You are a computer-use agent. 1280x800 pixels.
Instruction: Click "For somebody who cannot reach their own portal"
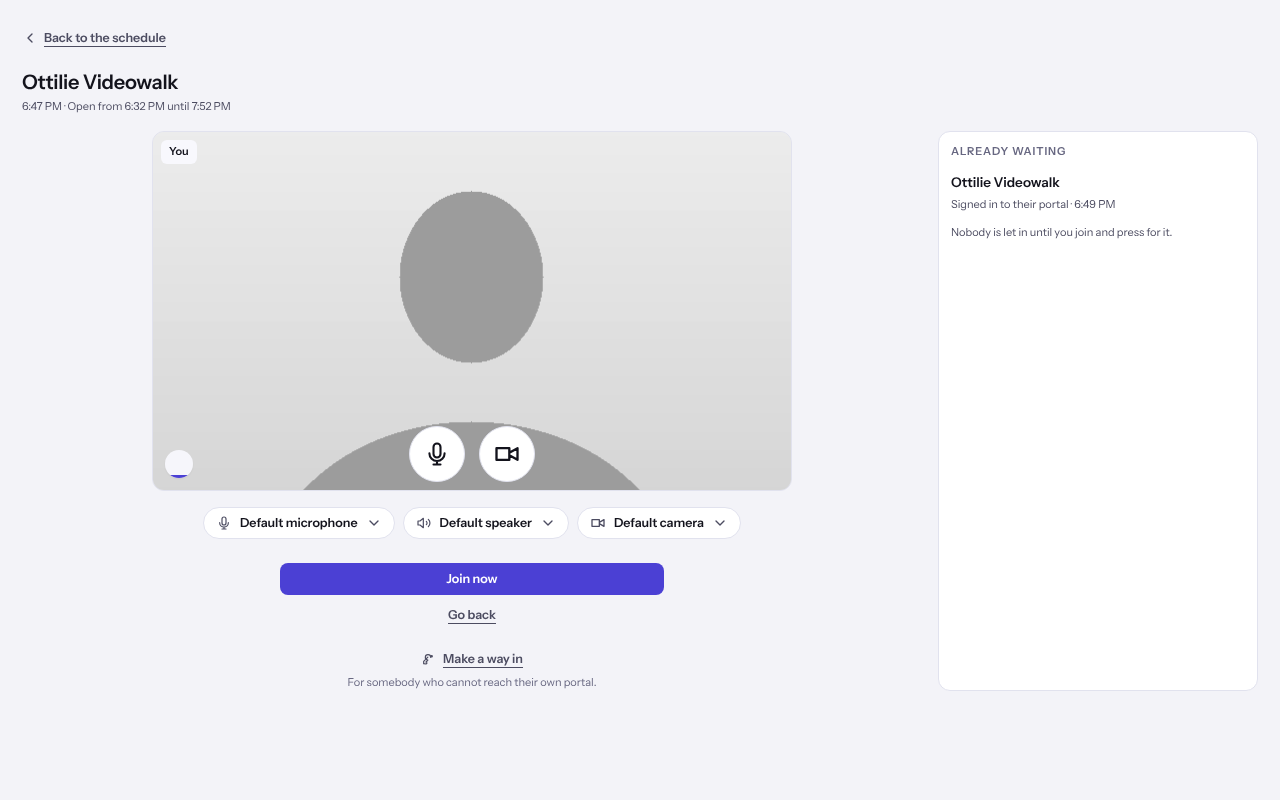pos(472,682)
